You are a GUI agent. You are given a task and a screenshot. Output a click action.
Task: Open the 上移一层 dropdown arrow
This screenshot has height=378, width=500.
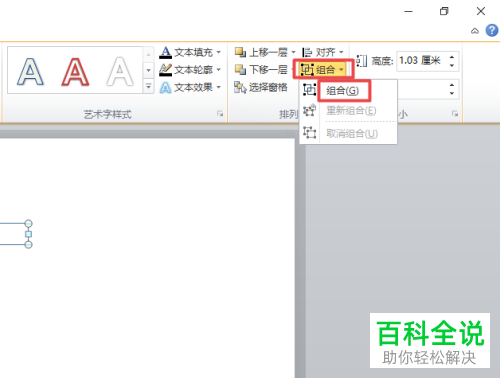click(x=293, y=52)
